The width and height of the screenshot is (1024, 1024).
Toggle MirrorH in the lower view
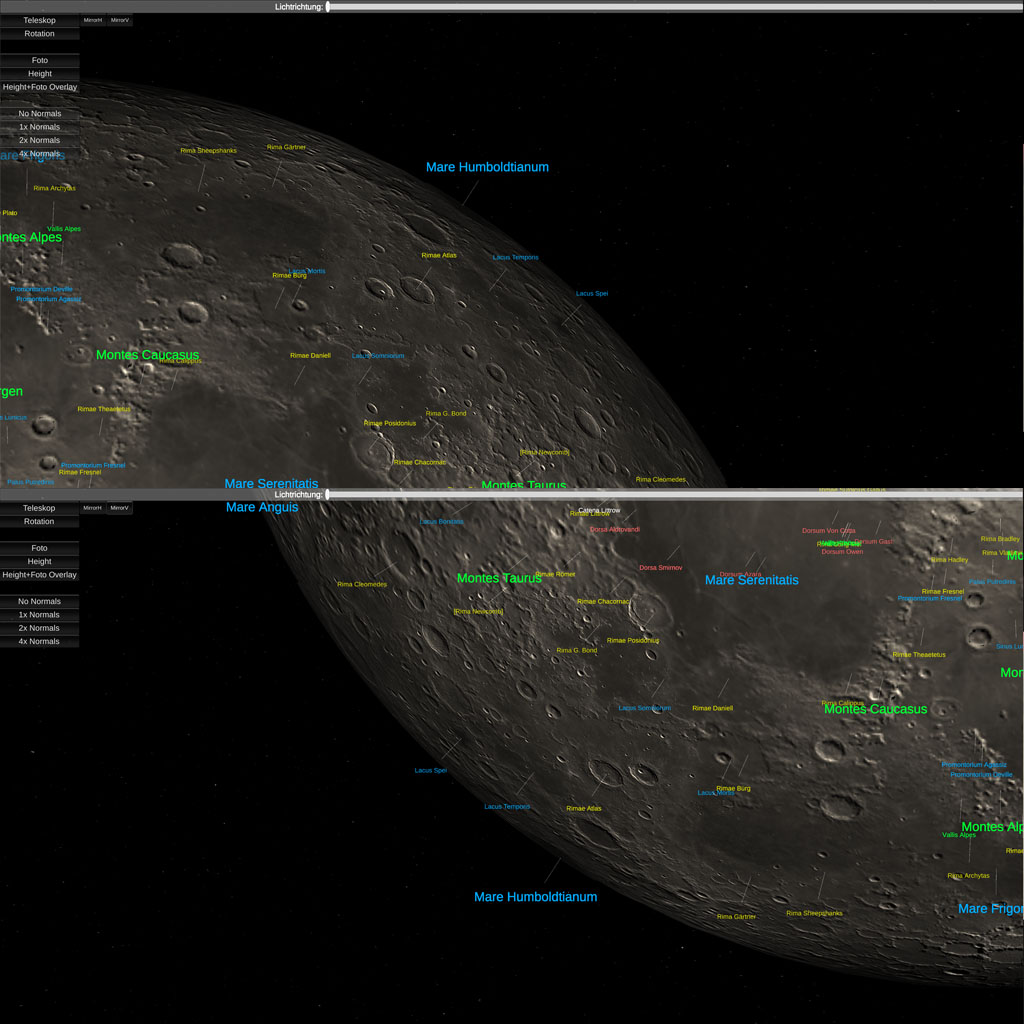(92, 508)
